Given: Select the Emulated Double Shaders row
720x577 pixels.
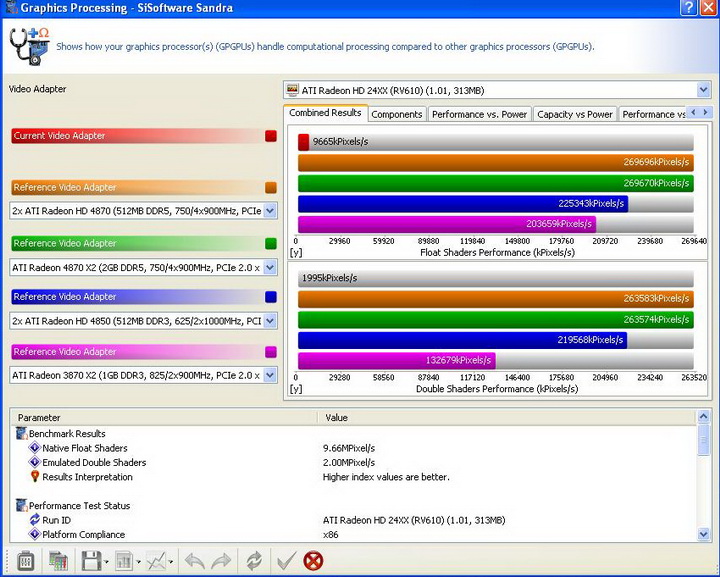Looking at the screenshot, I should click(353, 462).
